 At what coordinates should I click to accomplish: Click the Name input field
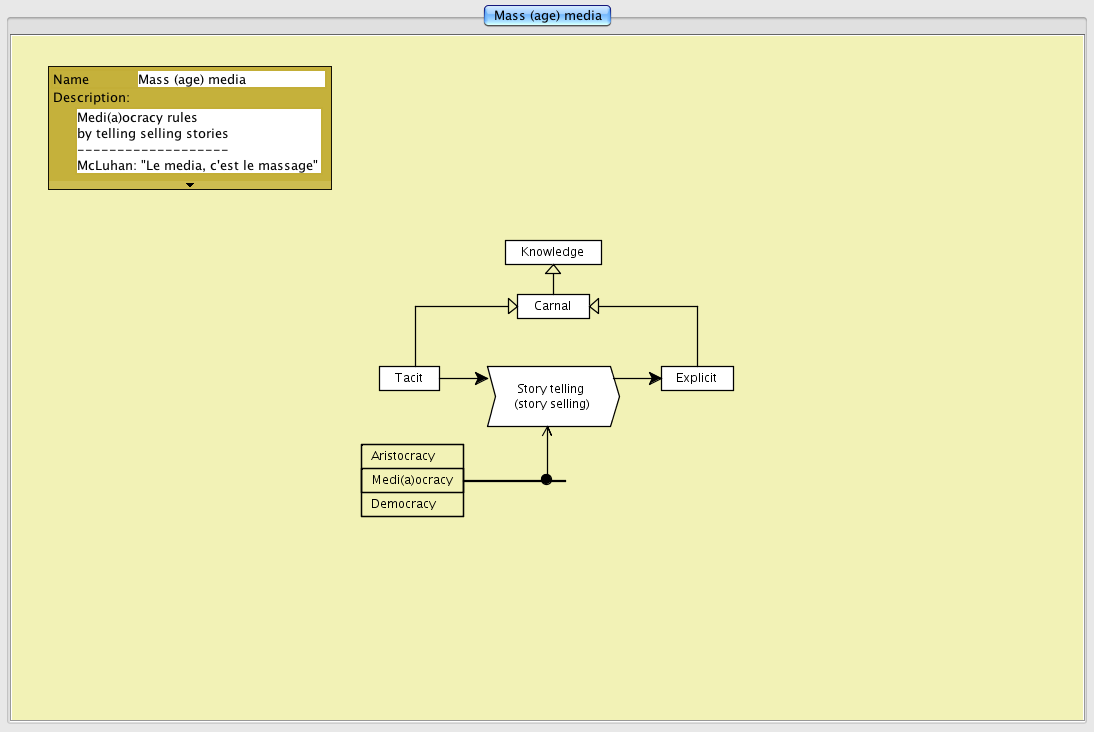[230, 79]
